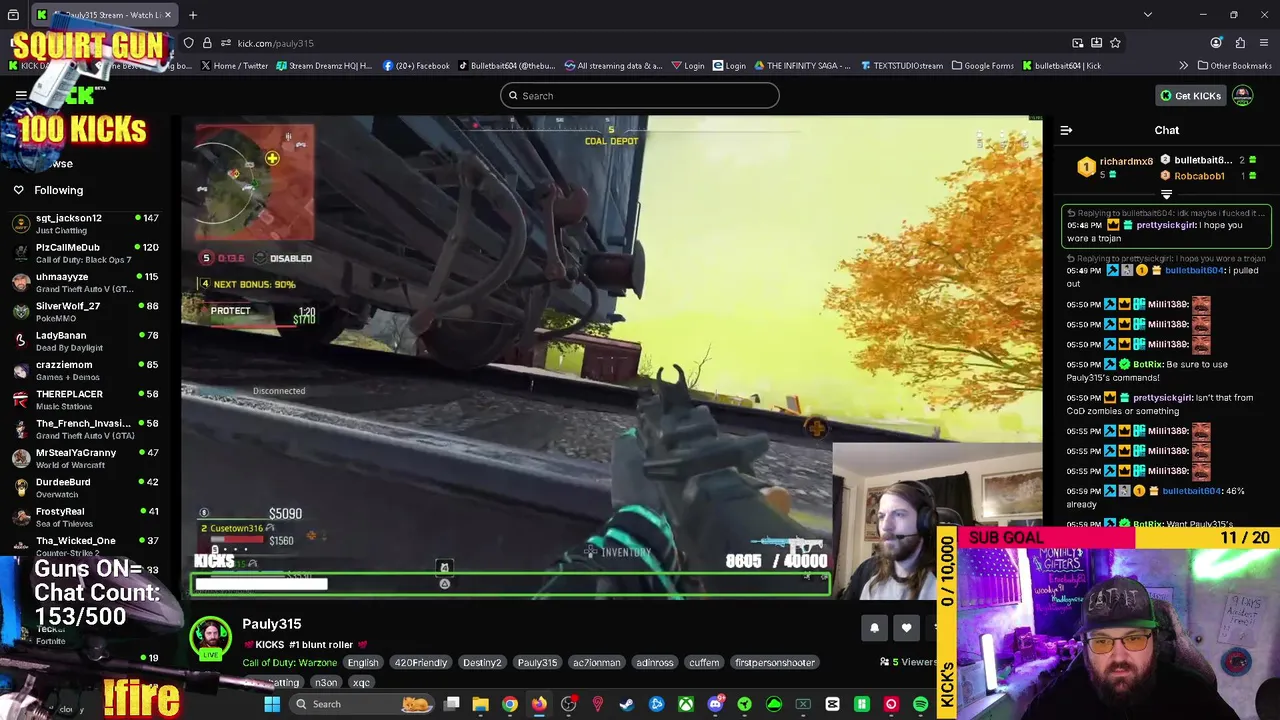Select the English tag
This screenshot has height=720, width=1280.
tap(363, 662)
